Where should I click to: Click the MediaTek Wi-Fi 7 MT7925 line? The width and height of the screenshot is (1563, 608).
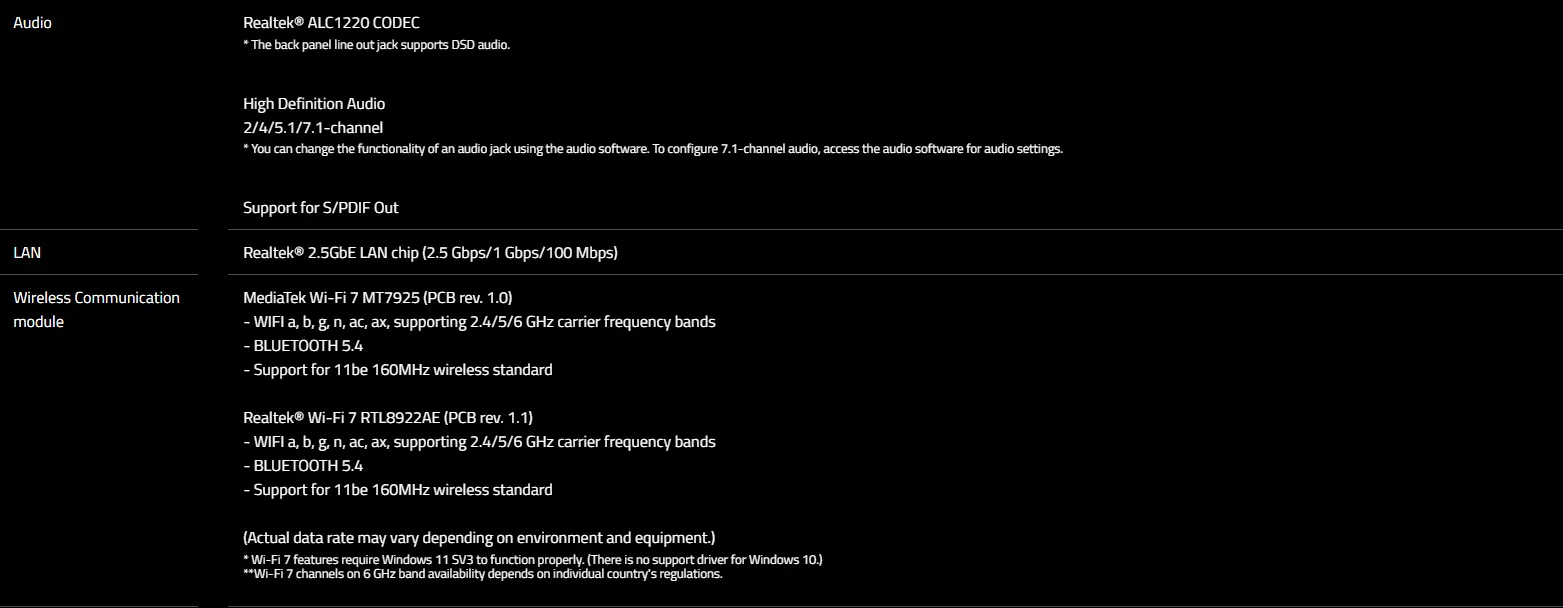click(x=378, y=298)
